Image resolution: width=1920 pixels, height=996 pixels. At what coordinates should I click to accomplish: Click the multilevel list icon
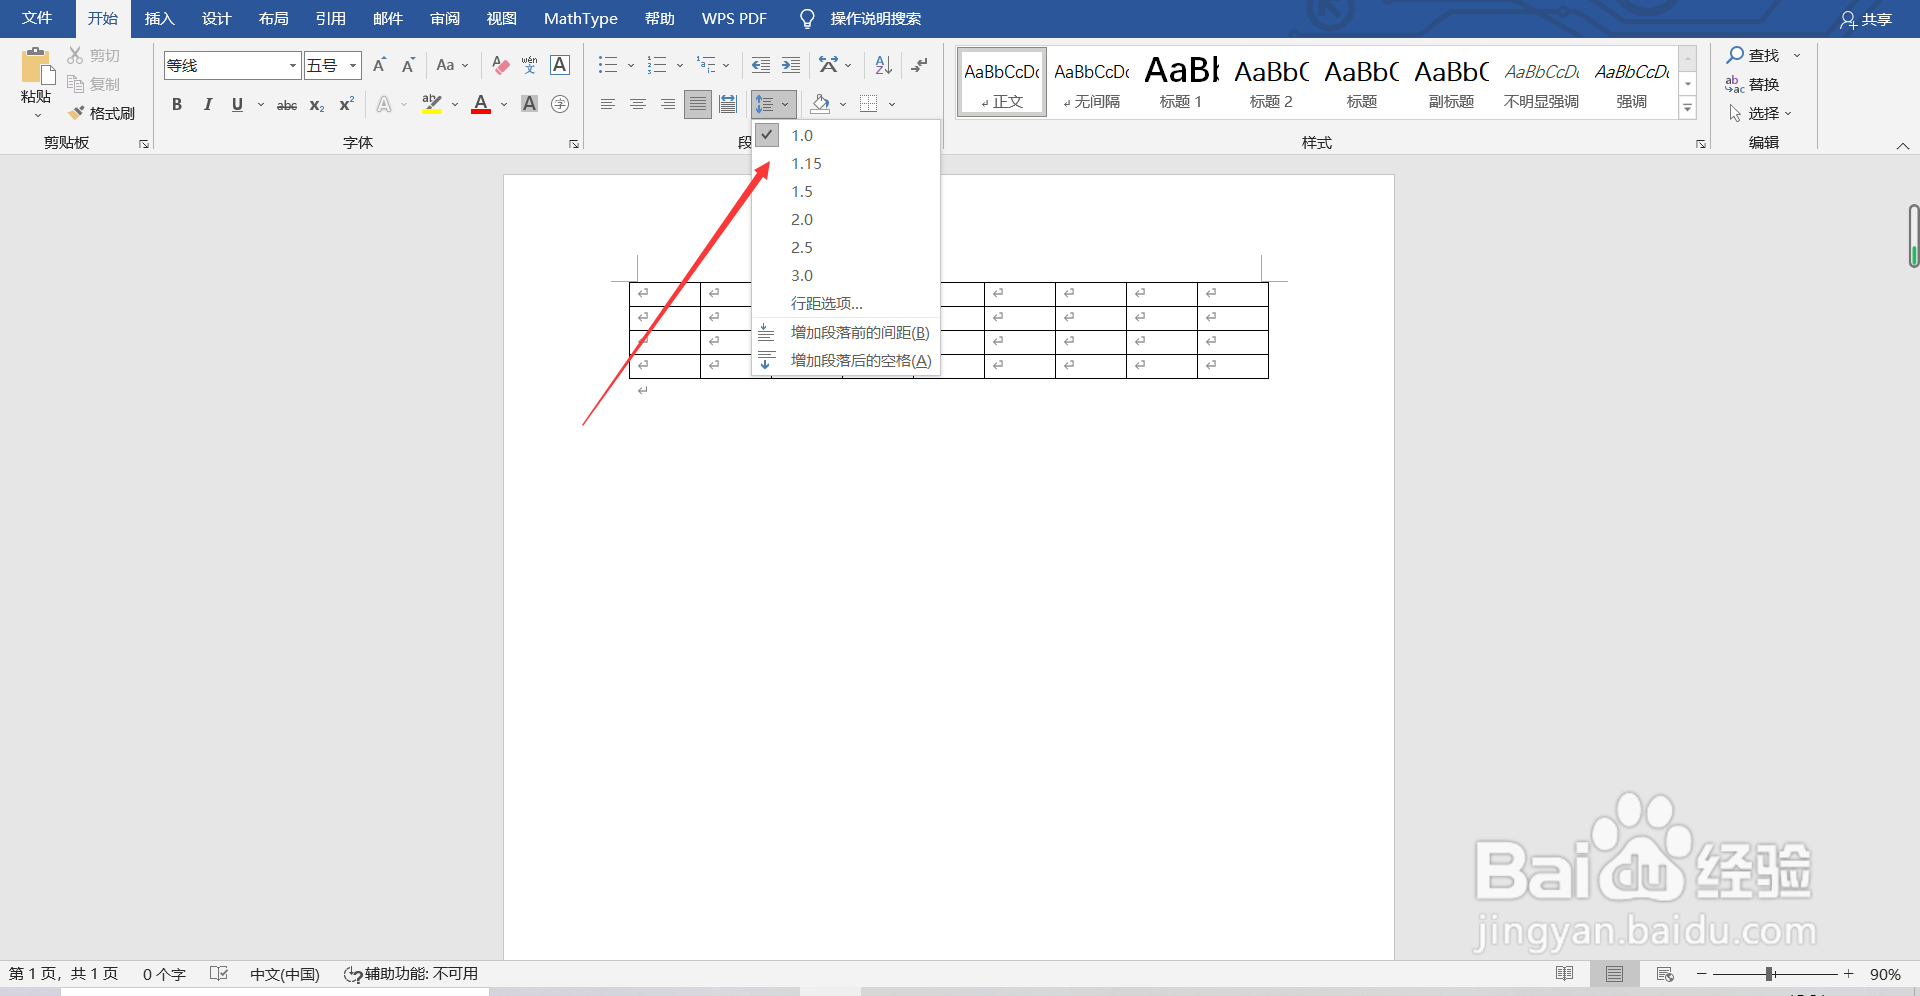707,65
